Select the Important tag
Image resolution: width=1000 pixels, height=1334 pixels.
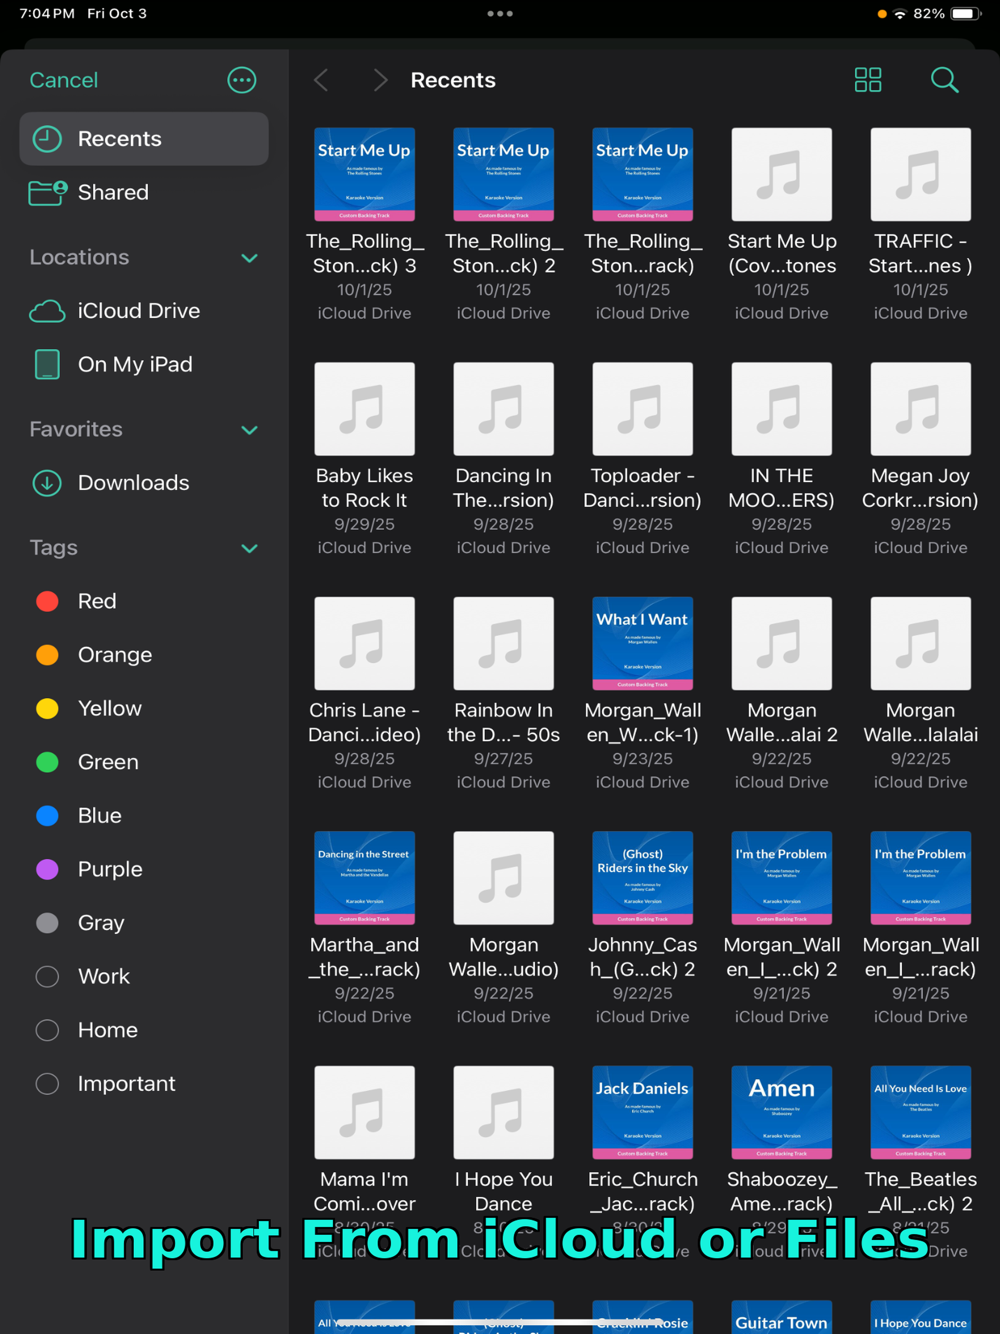point(144,1084)
